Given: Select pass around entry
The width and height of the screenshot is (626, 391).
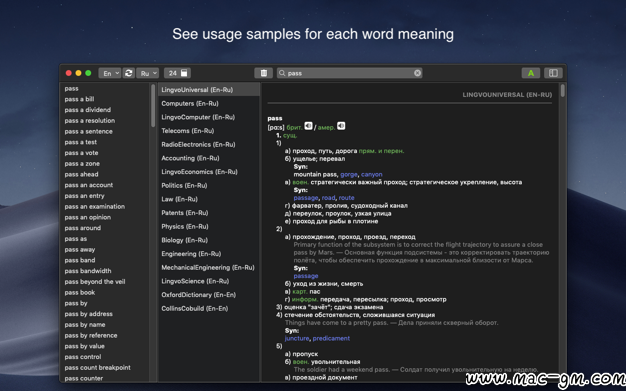Looking at the screenshot, I should point(83,228).
